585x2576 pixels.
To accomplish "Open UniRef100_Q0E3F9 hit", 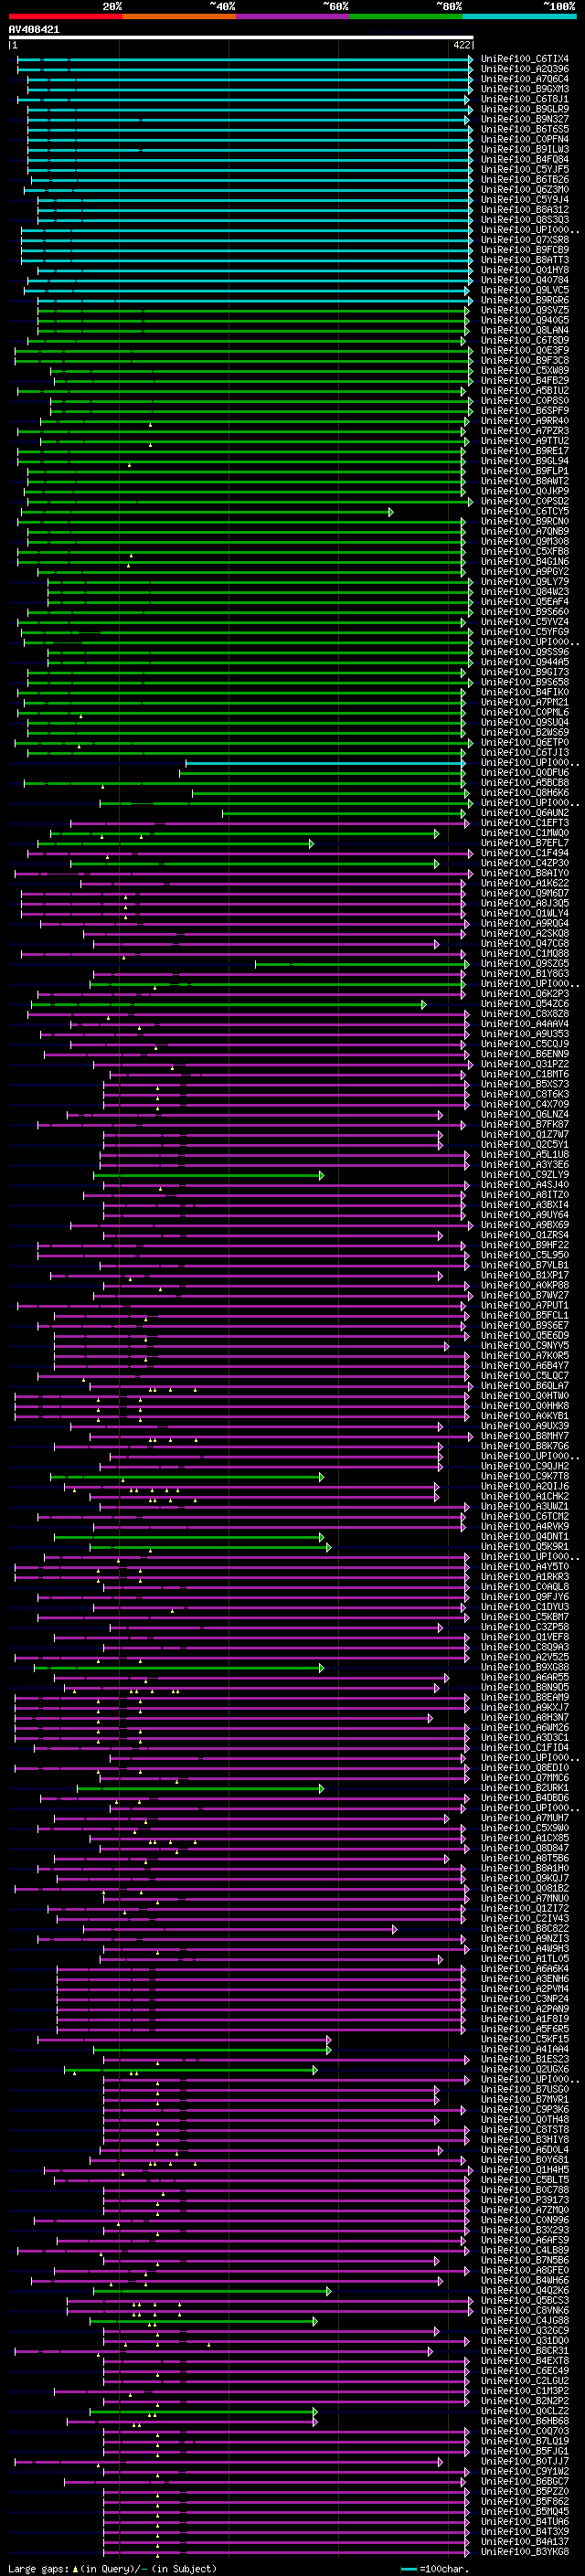I will point(525,350).
